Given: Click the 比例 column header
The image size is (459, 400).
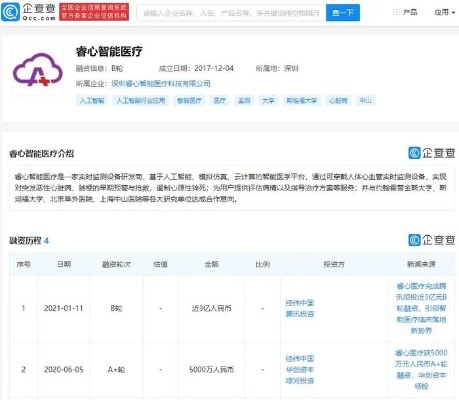Looking at the screenshot, I should [x=262, y=264].
